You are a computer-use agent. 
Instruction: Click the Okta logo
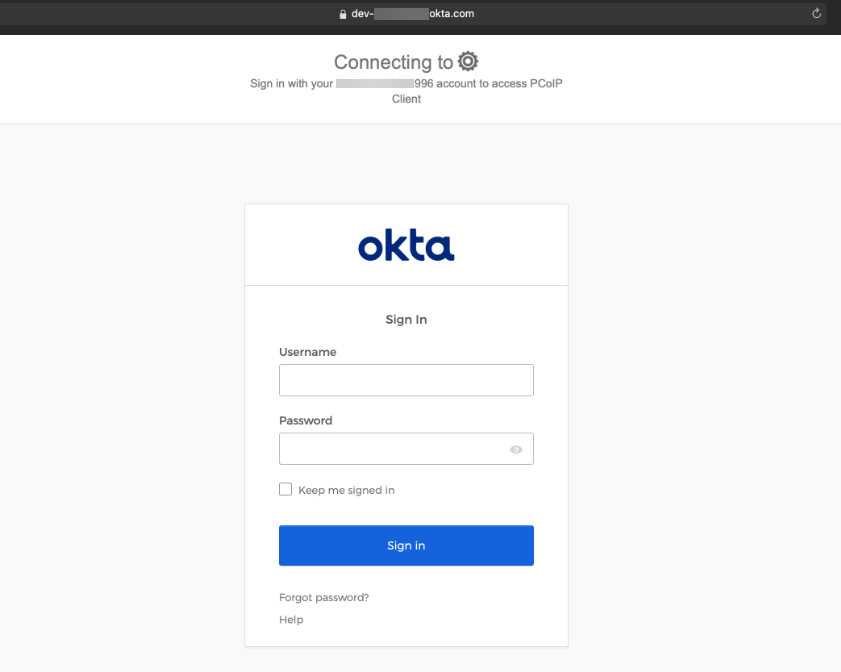[x=406, y=246]
